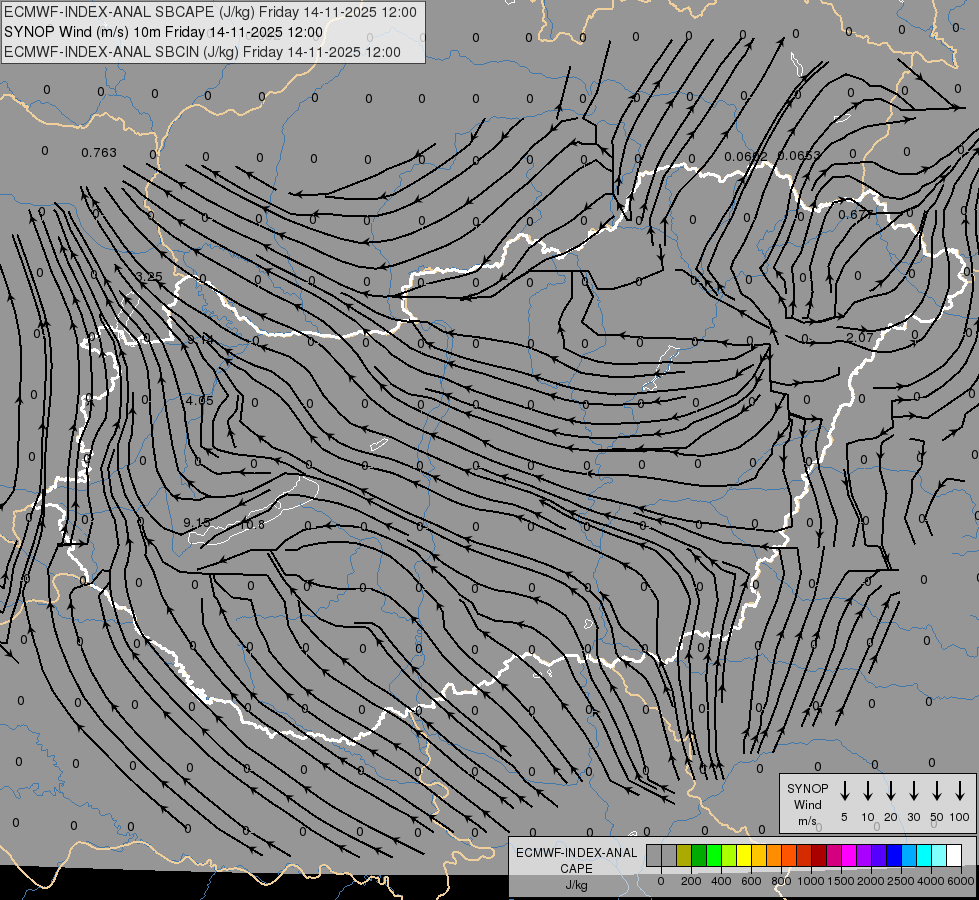
Task: Click the wind arrow above 5 m/s
Action: (845, 791)
